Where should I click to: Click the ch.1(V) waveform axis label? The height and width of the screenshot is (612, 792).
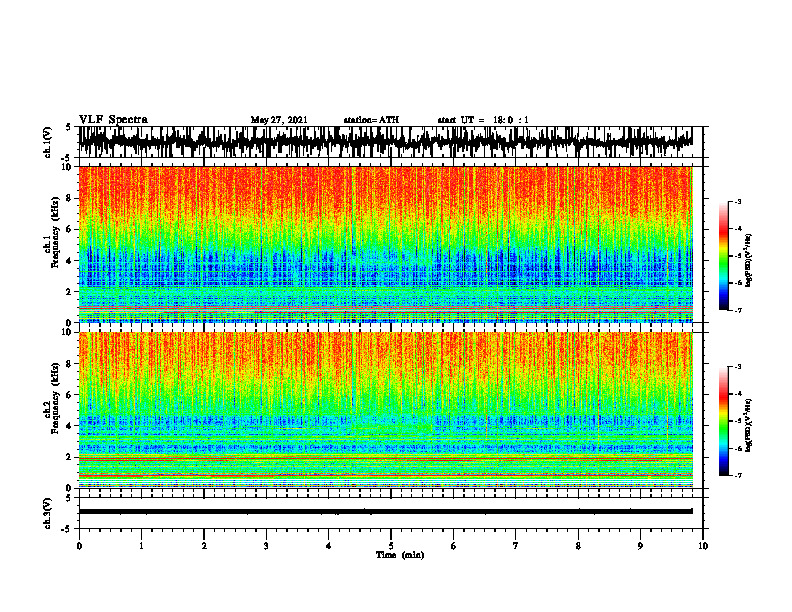pyautogui.click(x=48, y=142)
